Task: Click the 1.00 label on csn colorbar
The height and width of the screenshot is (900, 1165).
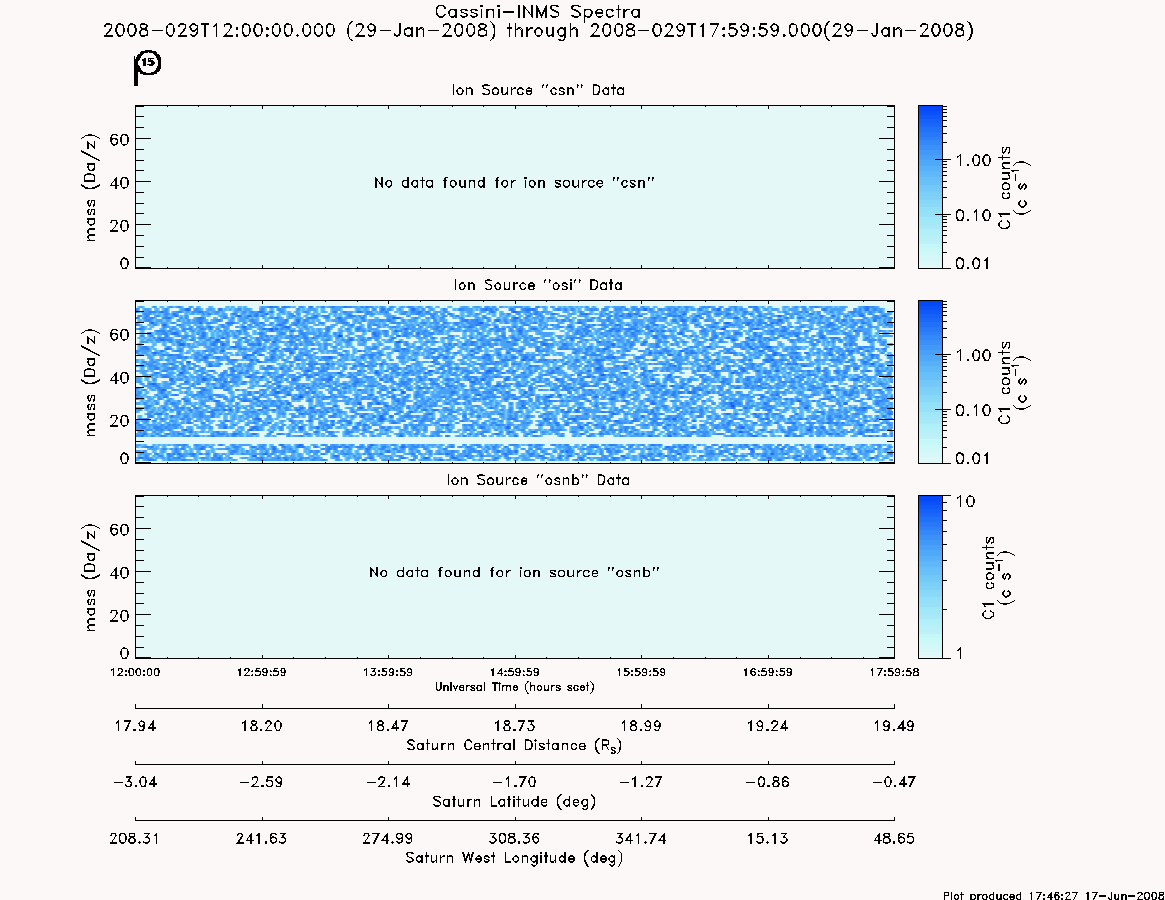Action: [973, 161]
